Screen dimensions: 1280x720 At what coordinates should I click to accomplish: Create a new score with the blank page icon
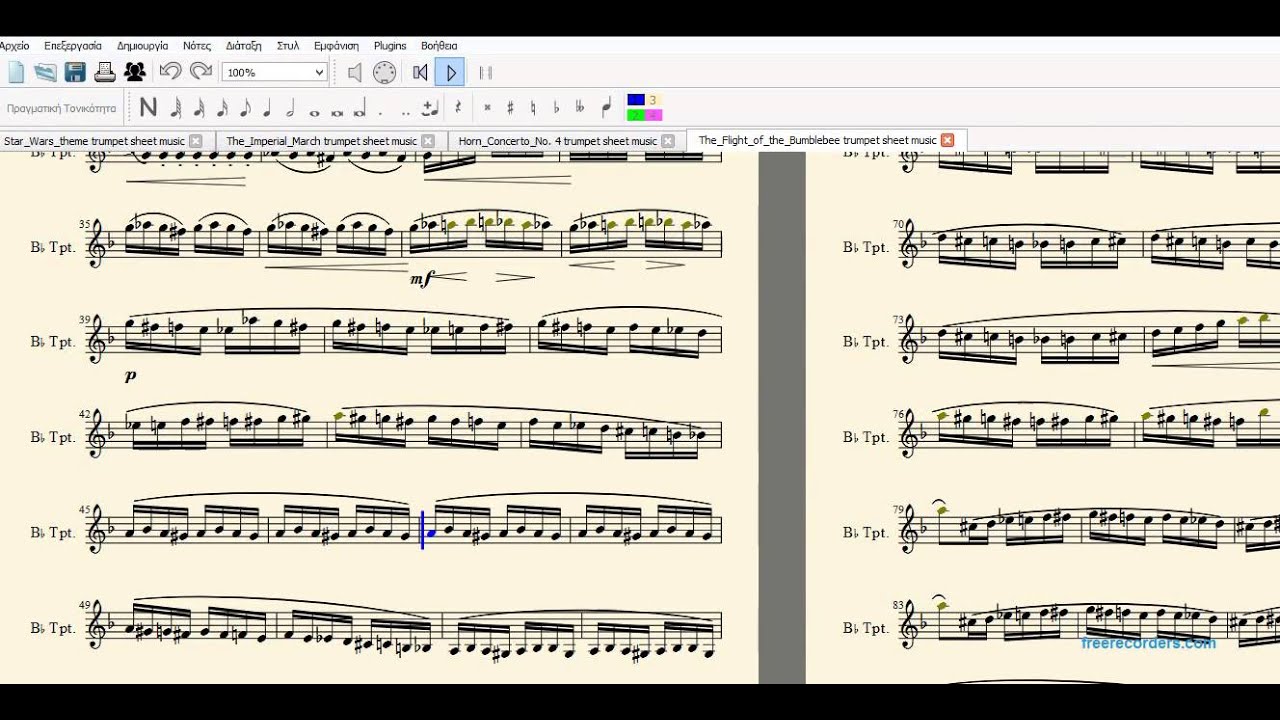(x=16, y=72)
